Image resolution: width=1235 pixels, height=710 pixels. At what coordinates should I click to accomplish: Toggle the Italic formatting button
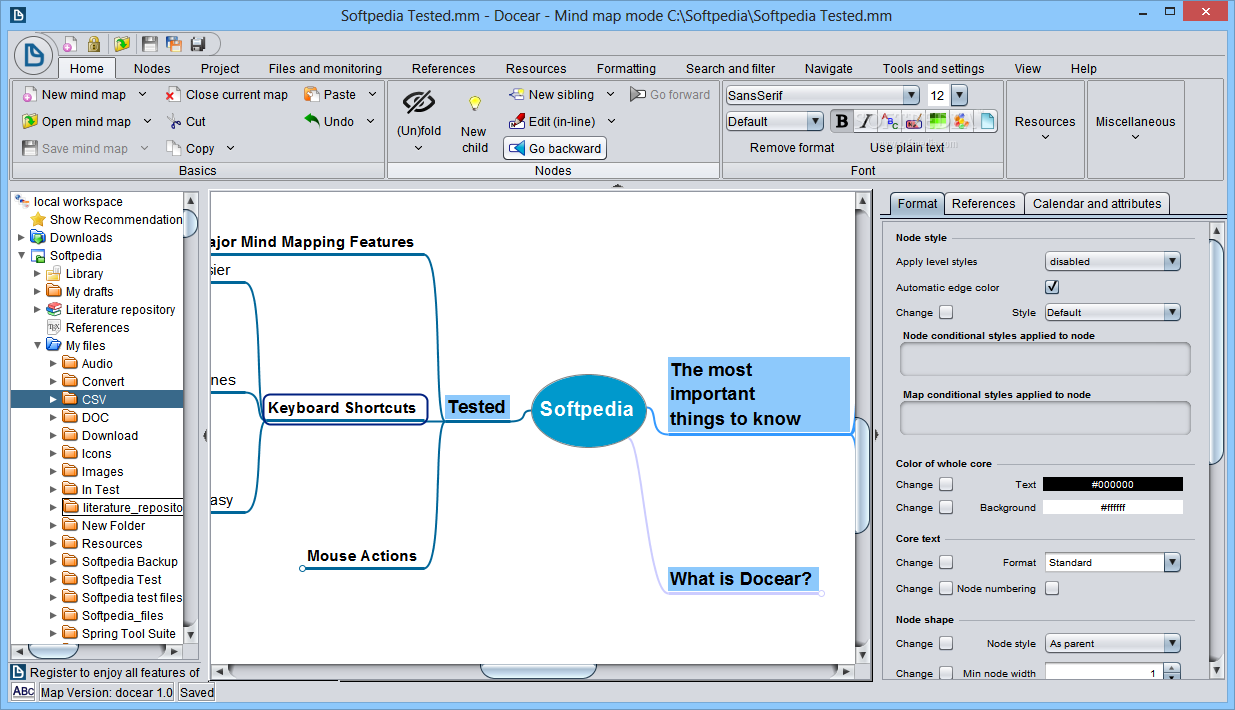click(865, 121)
